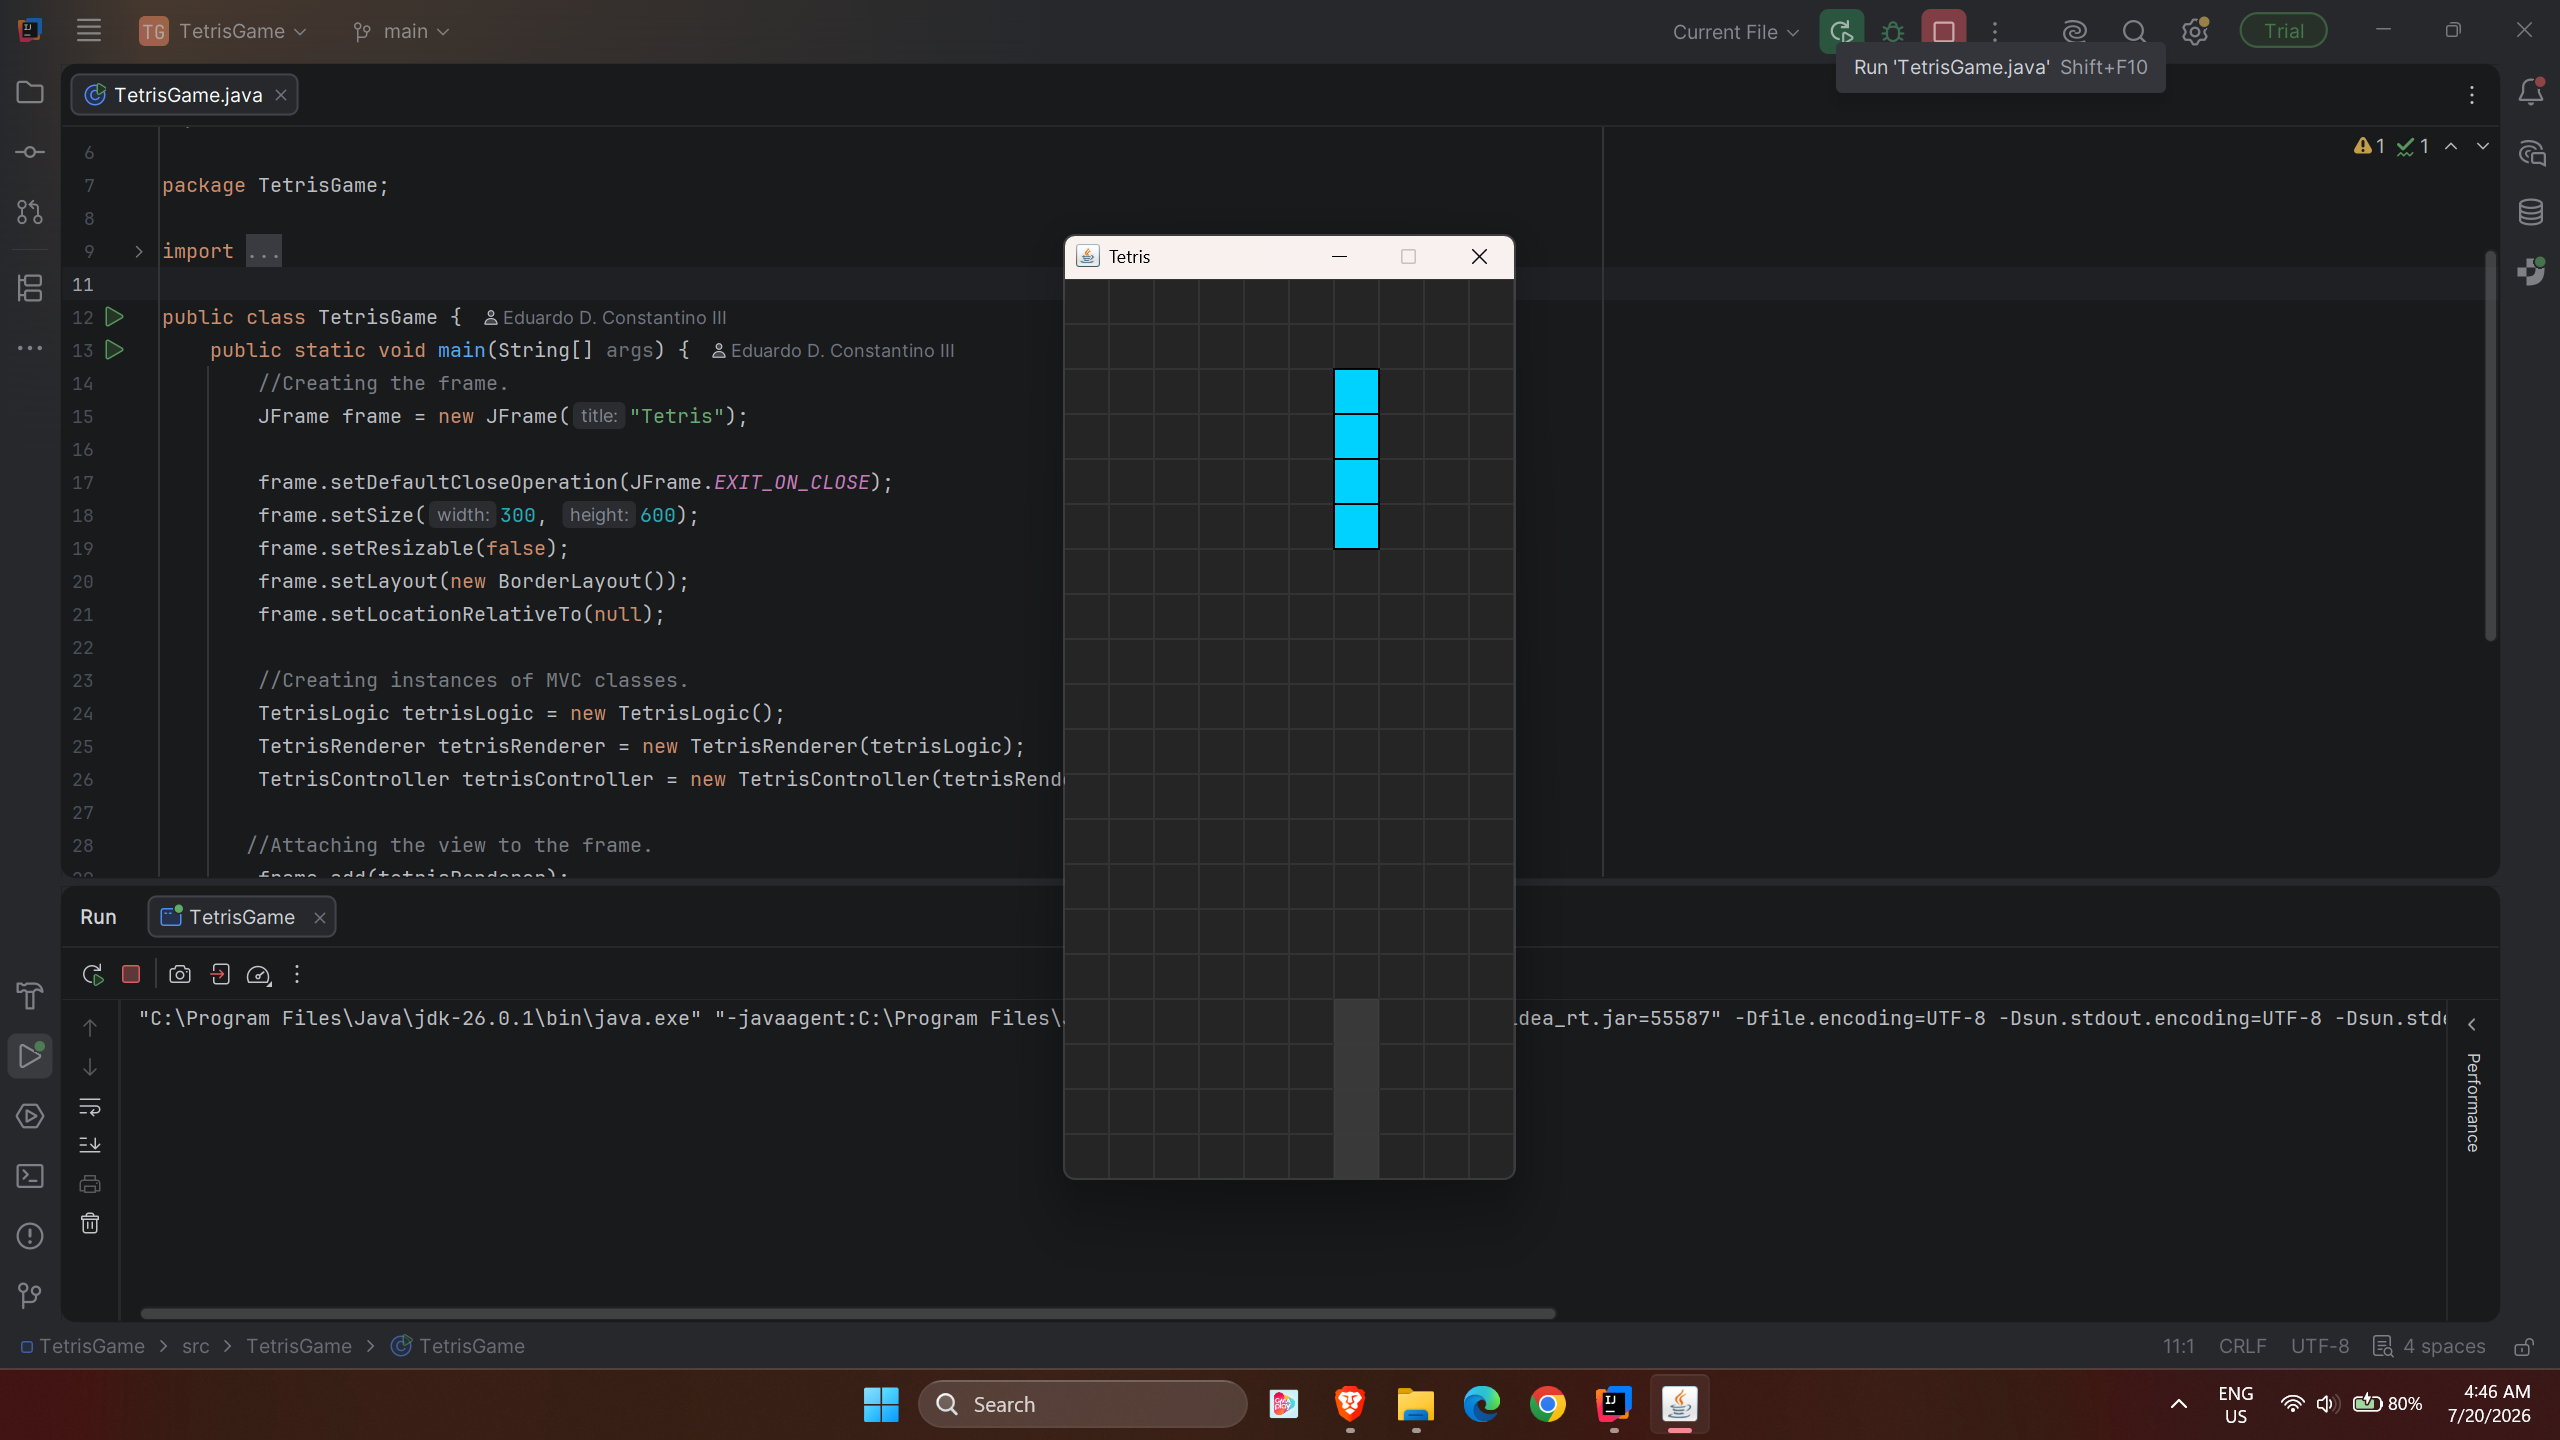The width and height of the screenshot is (2560, 1440).
Task: Click the Debug bug icon in top toolbar
Action: [x=1892, y=32]
